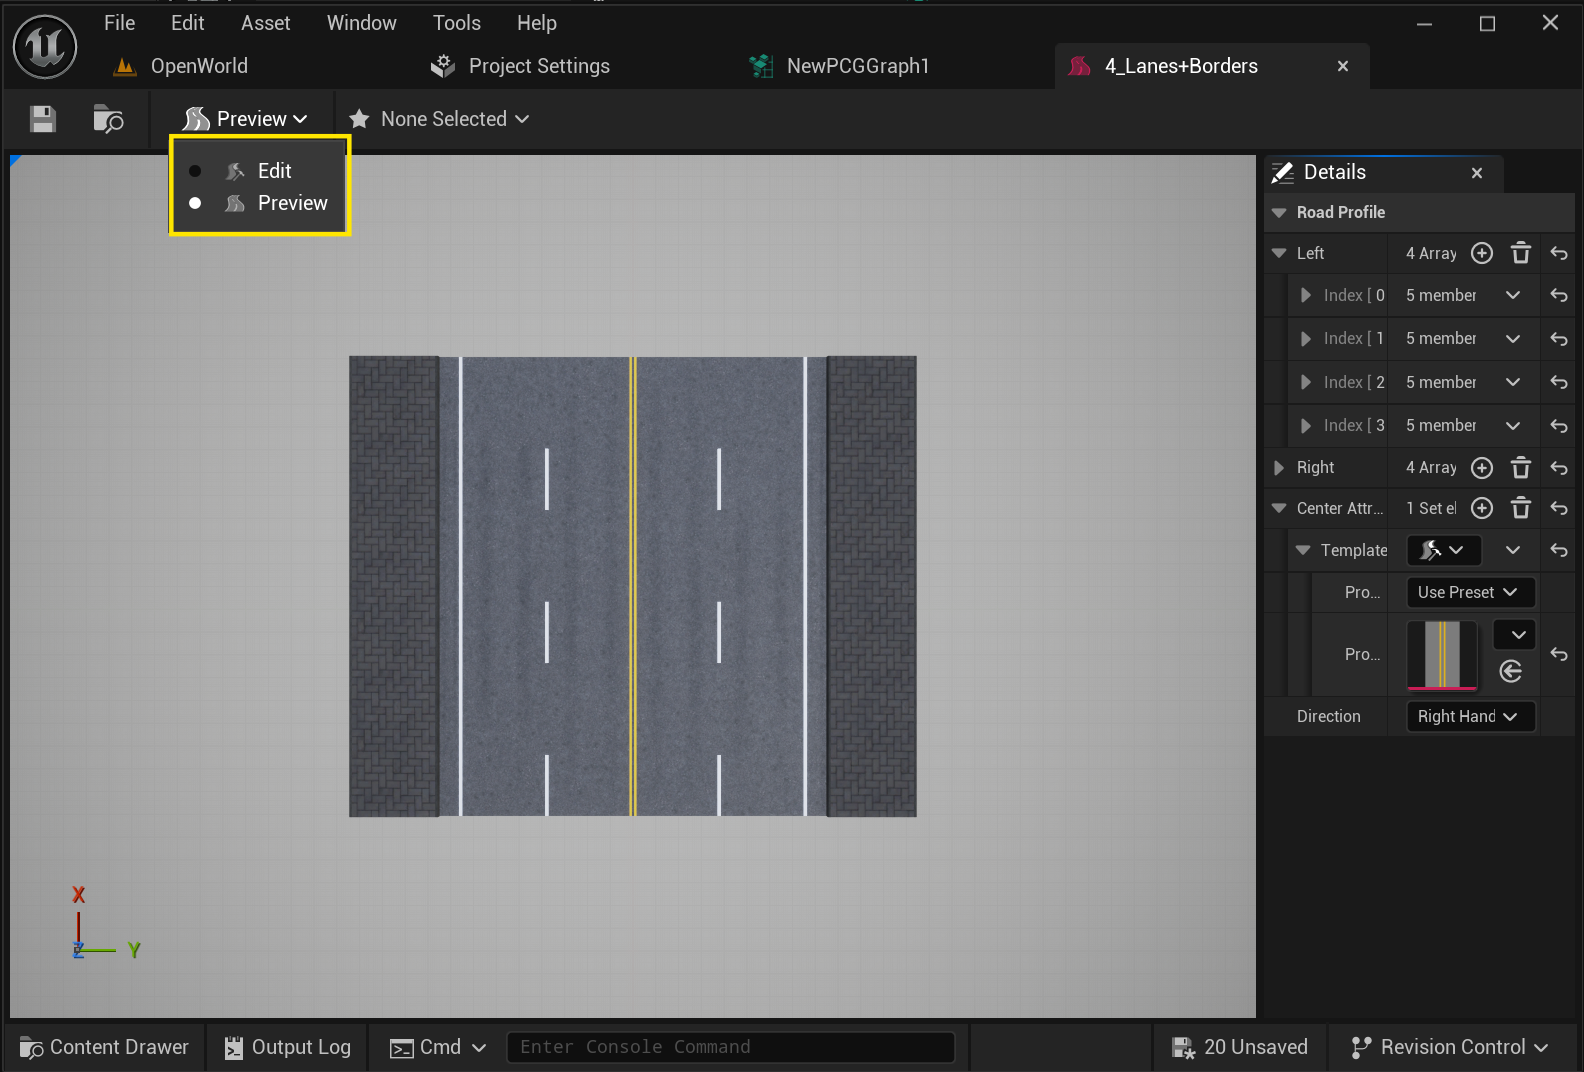The width and height of the screenshot is (1584, 1072).
Task: Add element to Right array
Action: pyautogui.click(x=1482, y=467)
